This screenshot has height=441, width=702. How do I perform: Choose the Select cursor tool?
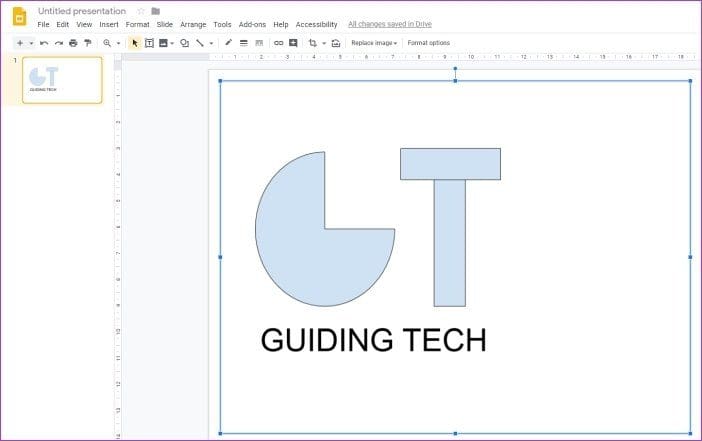135,43
